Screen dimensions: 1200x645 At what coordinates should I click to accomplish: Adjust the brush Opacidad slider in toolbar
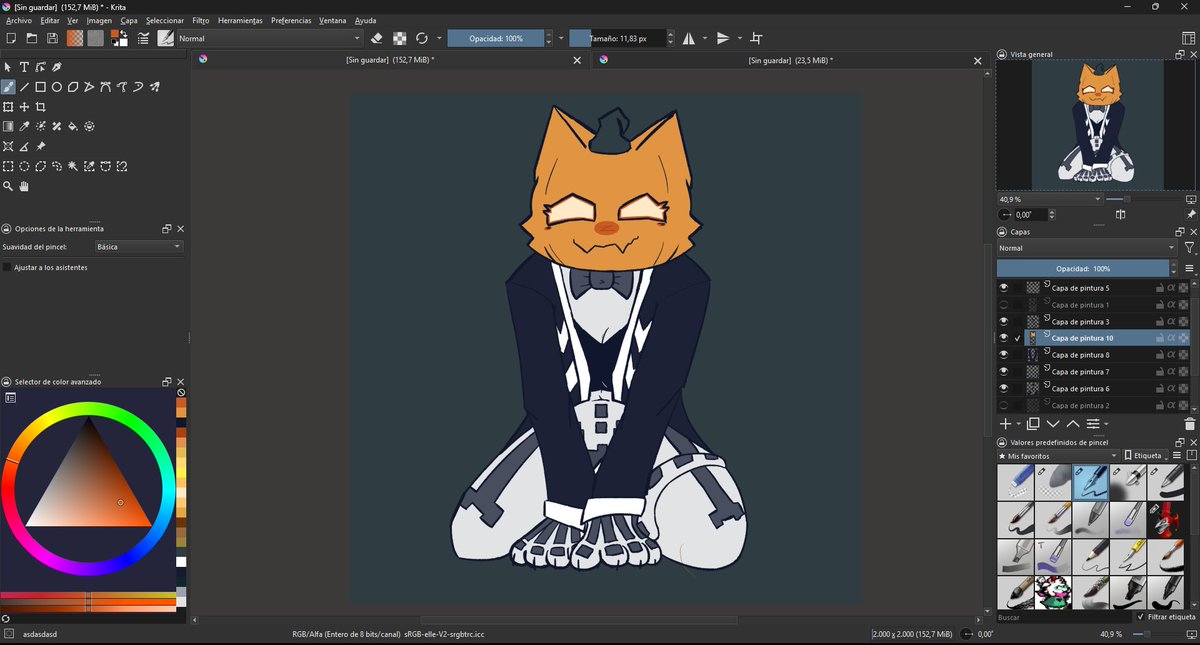click(x=496, y=38)
